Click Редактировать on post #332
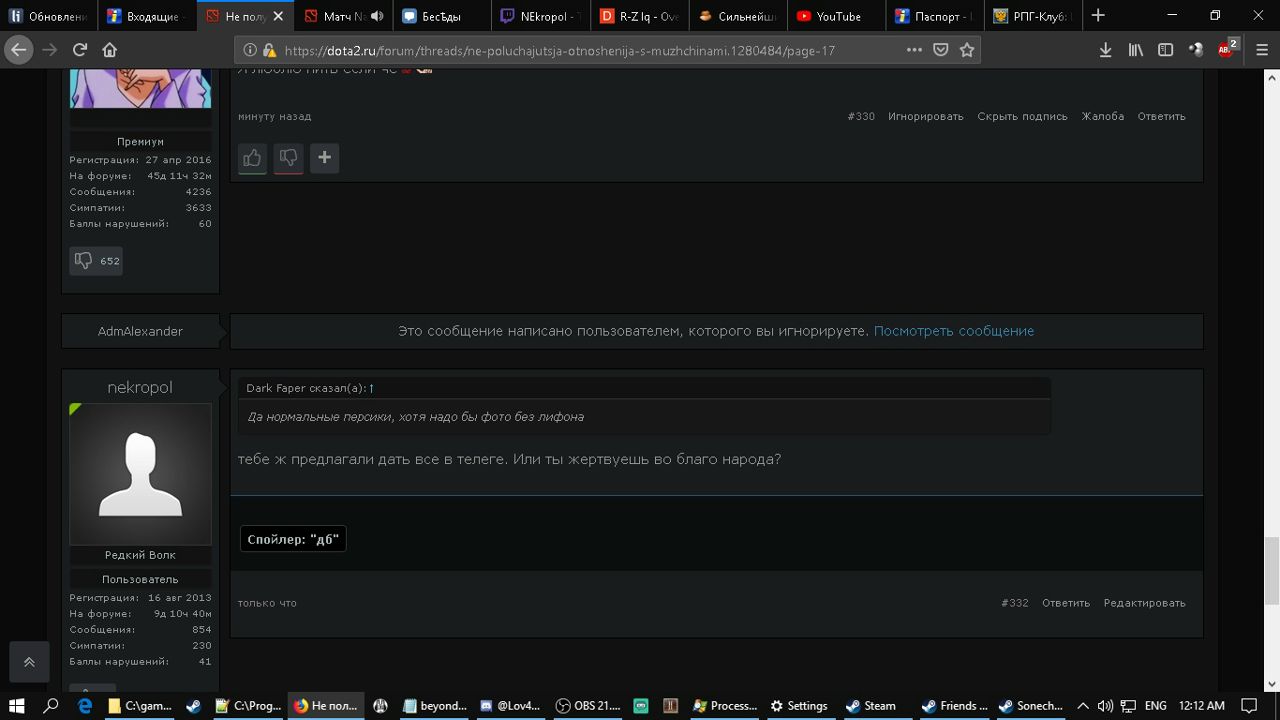Viewport: 1280px width, 720px height. click(1144, 603)
